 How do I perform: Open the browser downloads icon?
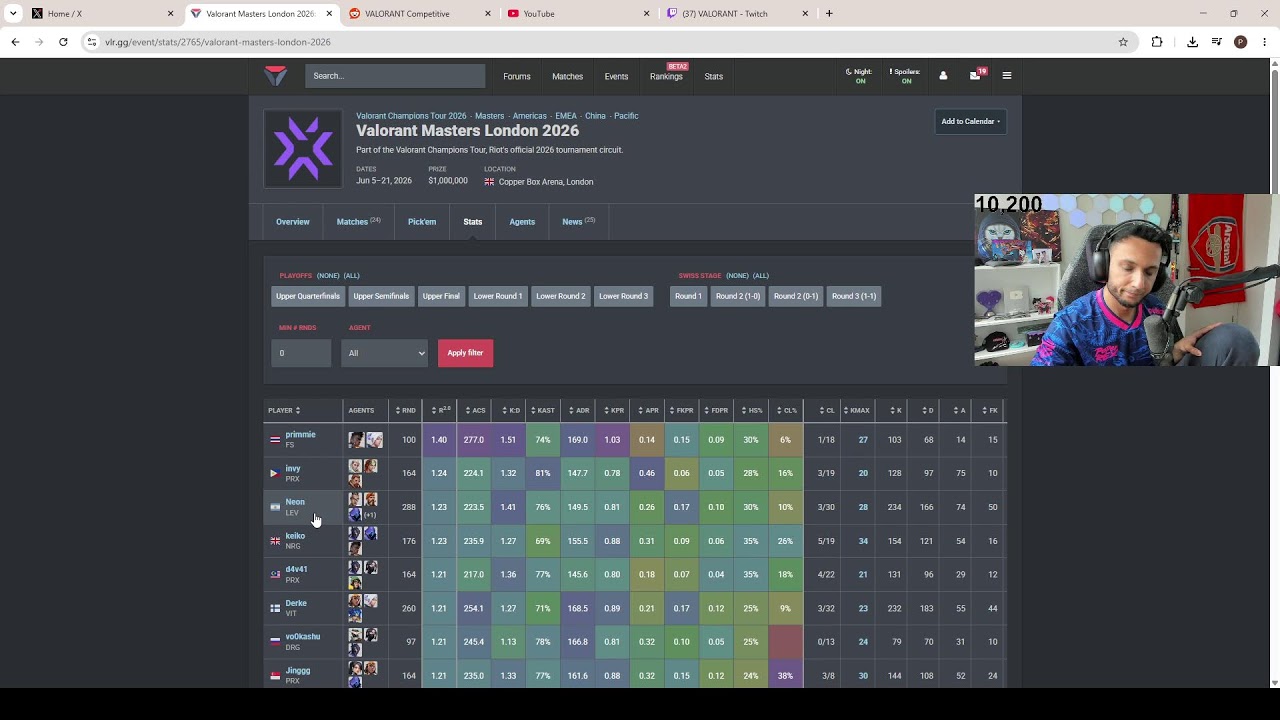click(x=1192, y=42)
